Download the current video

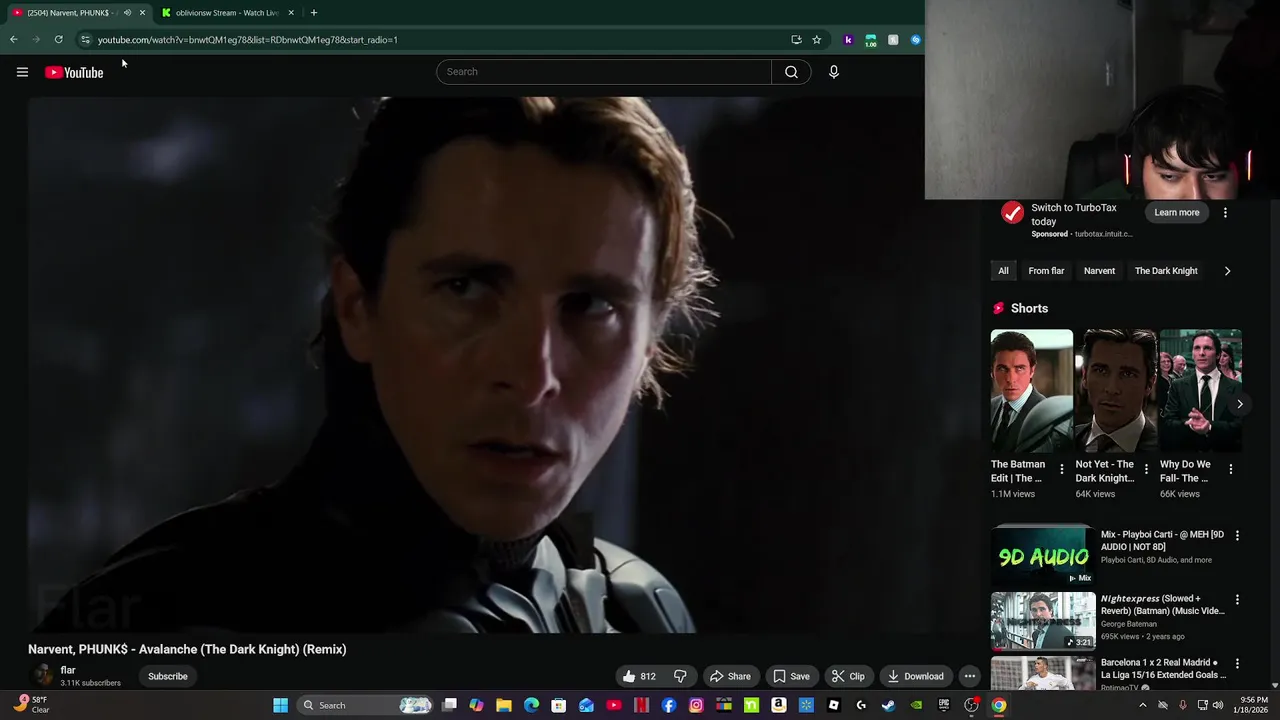pyautogui.click(x=915, y=676)
